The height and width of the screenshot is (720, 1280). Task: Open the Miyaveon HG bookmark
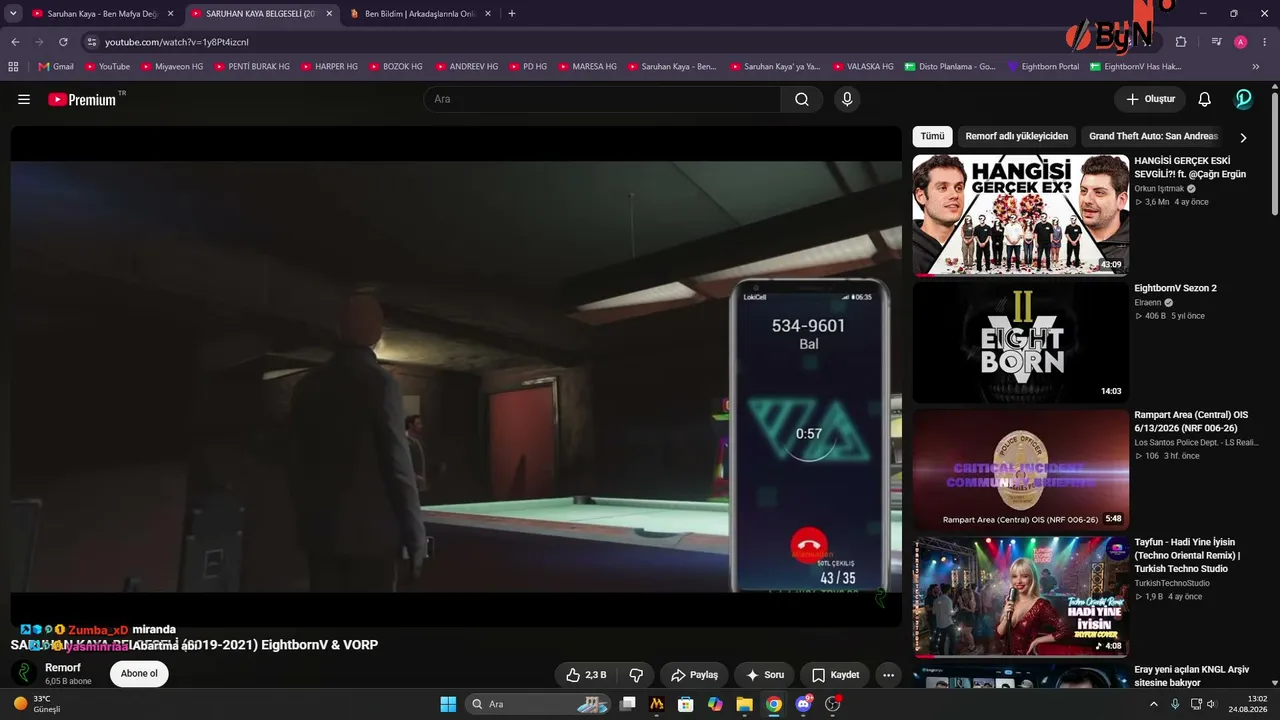point(172,67)
